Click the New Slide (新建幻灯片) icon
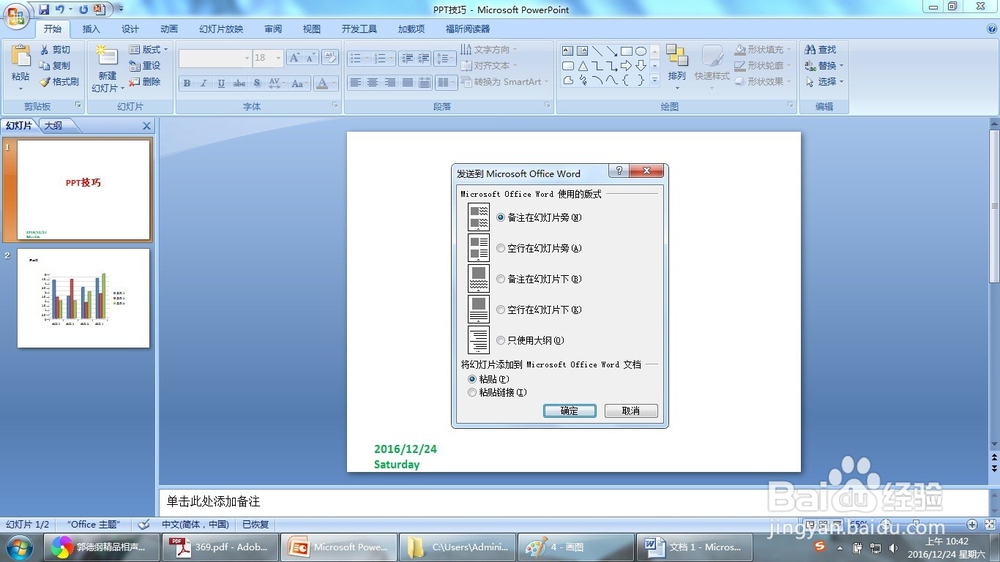 (x=107, y=57)
